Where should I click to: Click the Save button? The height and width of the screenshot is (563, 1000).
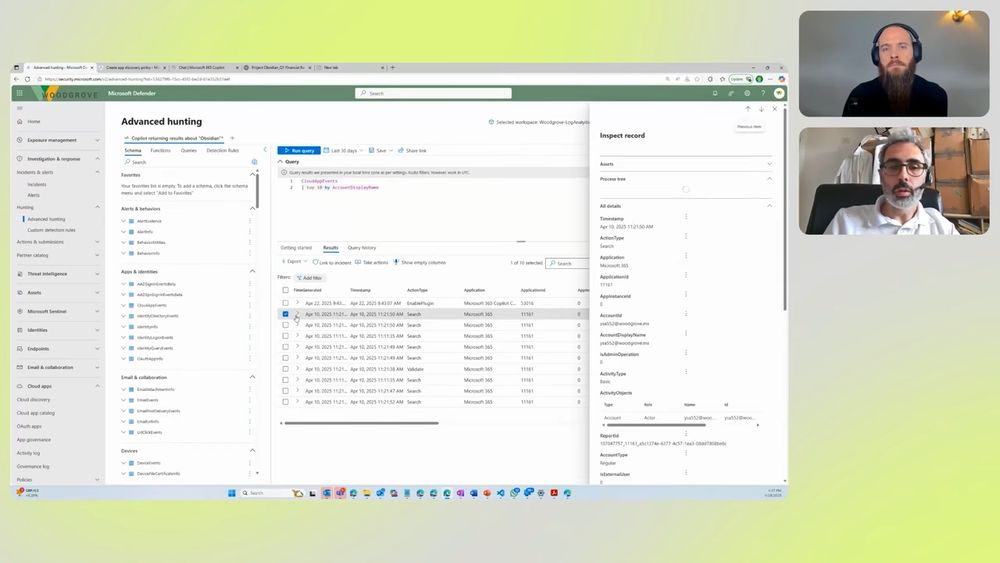381,150
